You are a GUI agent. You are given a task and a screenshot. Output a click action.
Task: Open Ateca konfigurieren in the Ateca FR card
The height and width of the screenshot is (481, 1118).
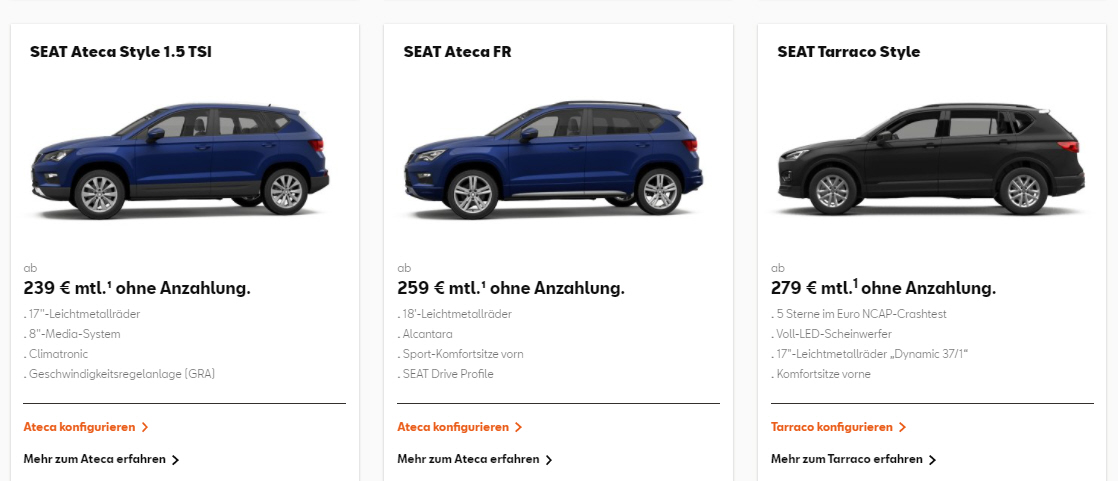click(453, 427)
